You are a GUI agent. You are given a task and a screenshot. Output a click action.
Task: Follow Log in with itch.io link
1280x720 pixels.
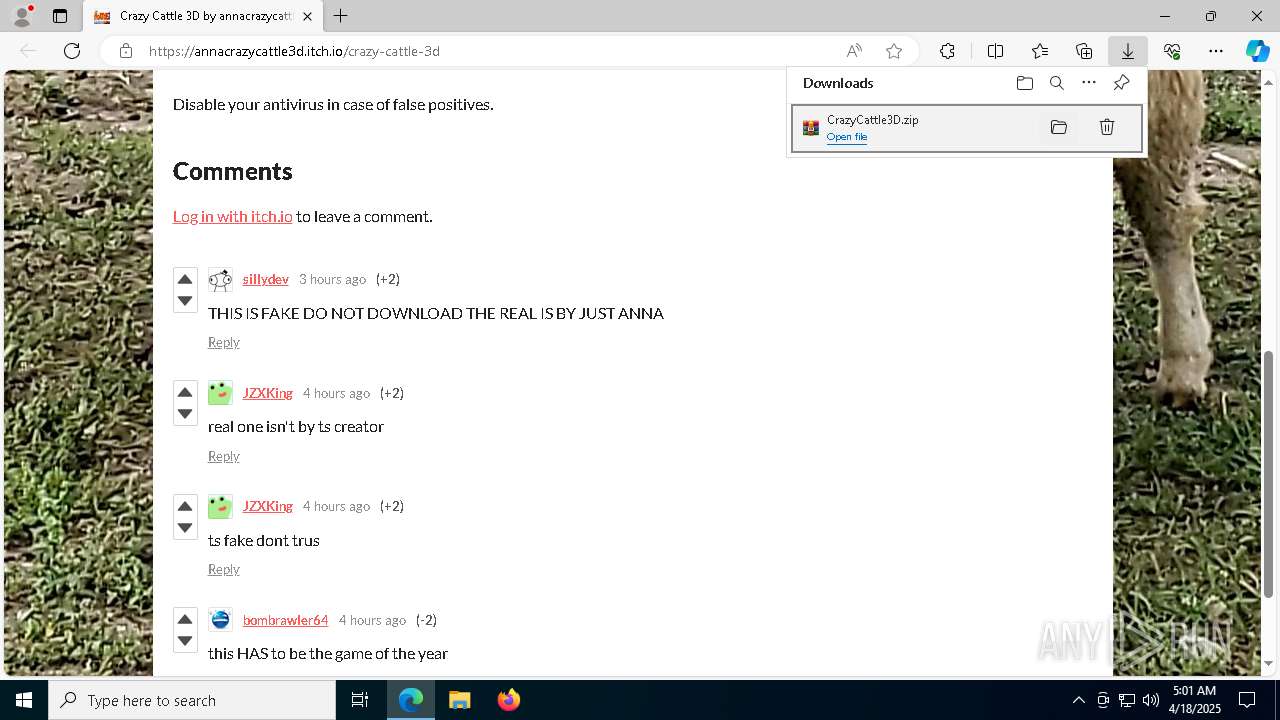(232, 216)
